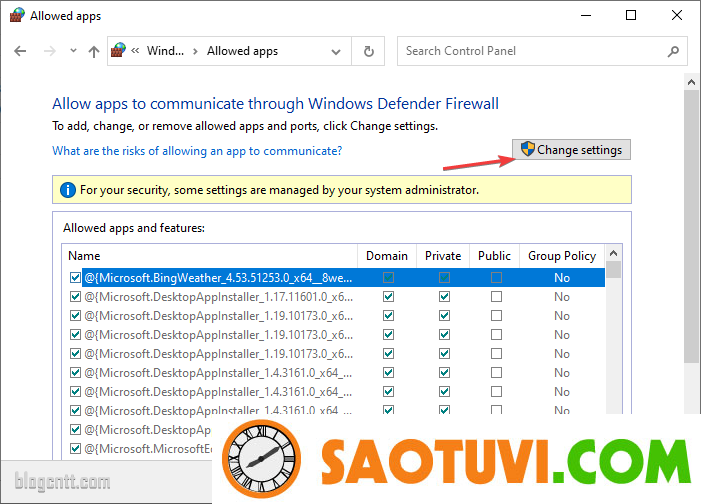
Task: Maximize the Allowed apps window
Action: click(x=631, y=15)
